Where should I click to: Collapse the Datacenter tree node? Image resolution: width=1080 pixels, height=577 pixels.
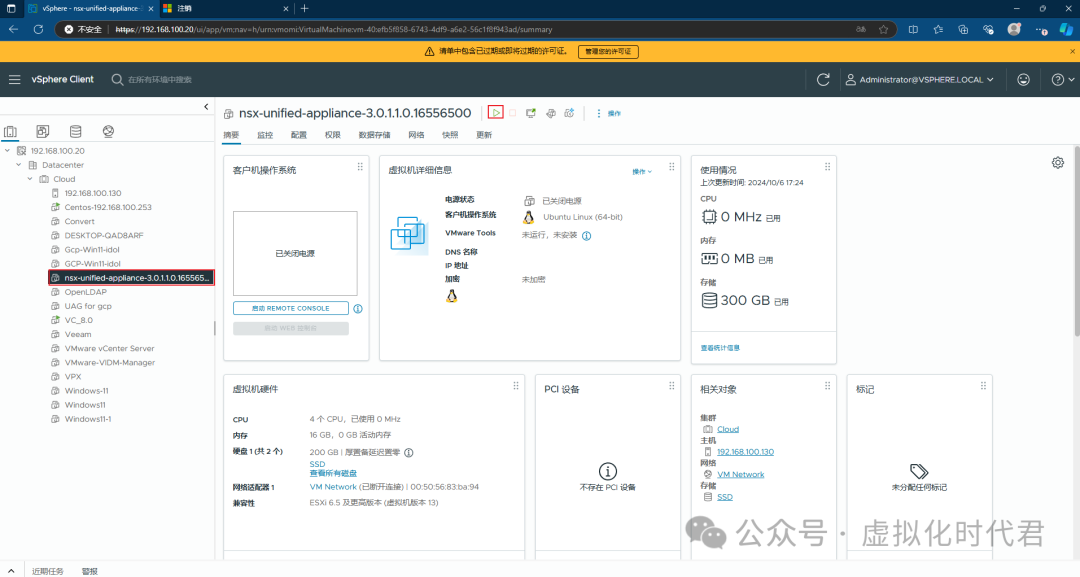click(x=19, y=165)
